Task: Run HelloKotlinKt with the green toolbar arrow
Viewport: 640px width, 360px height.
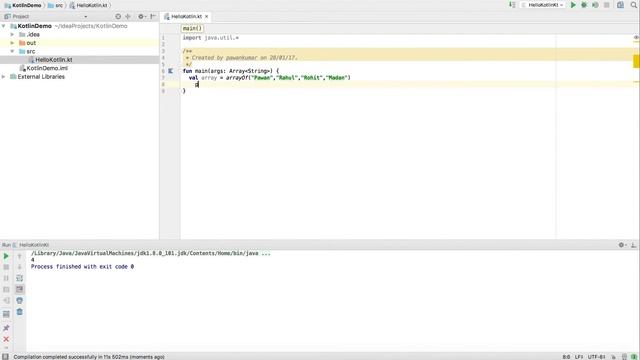Action: tap(573, 5)
